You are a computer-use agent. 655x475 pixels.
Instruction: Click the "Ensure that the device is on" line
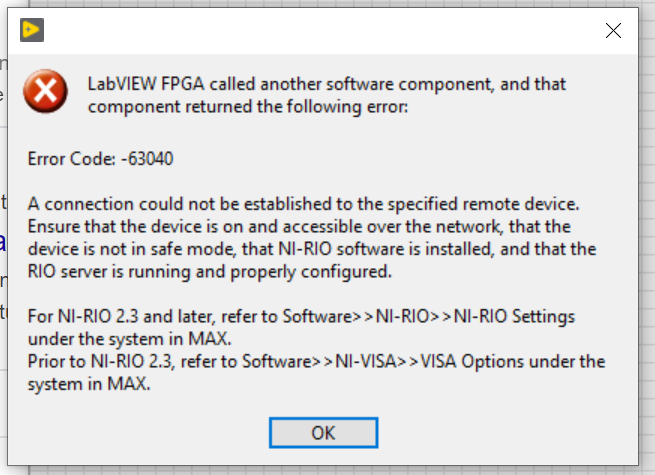(x=299, y=226)
